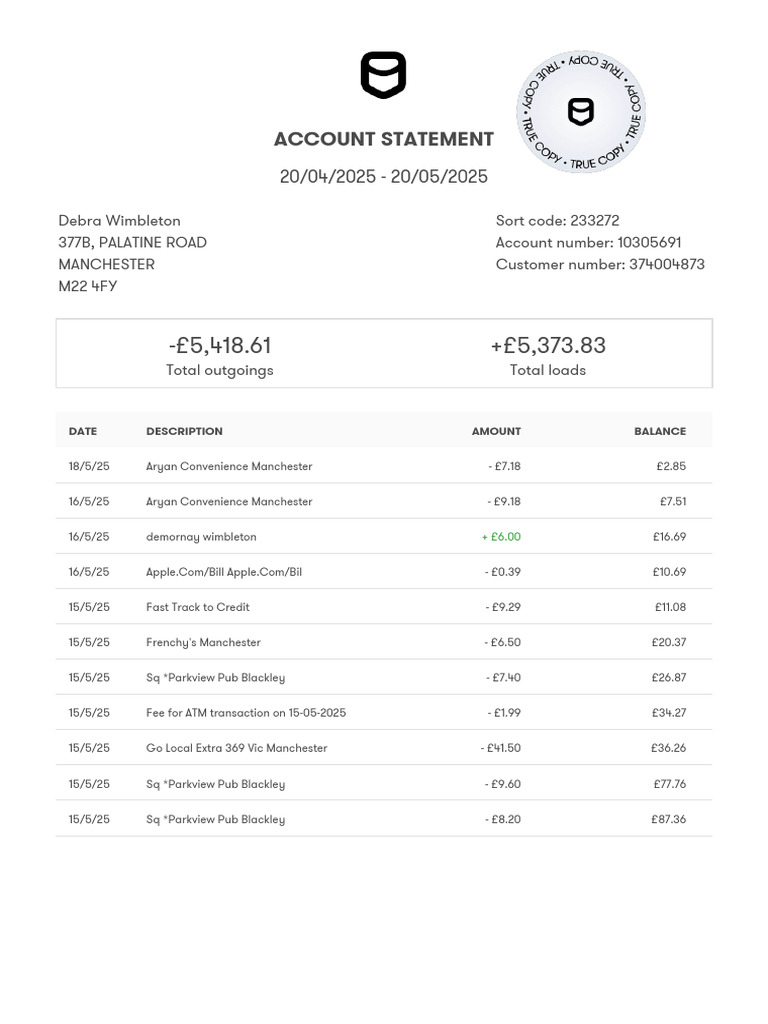This screenshot has height=1024, width=768.
Task: Select the demornay wimbleton description
Action: pos(201,537)
